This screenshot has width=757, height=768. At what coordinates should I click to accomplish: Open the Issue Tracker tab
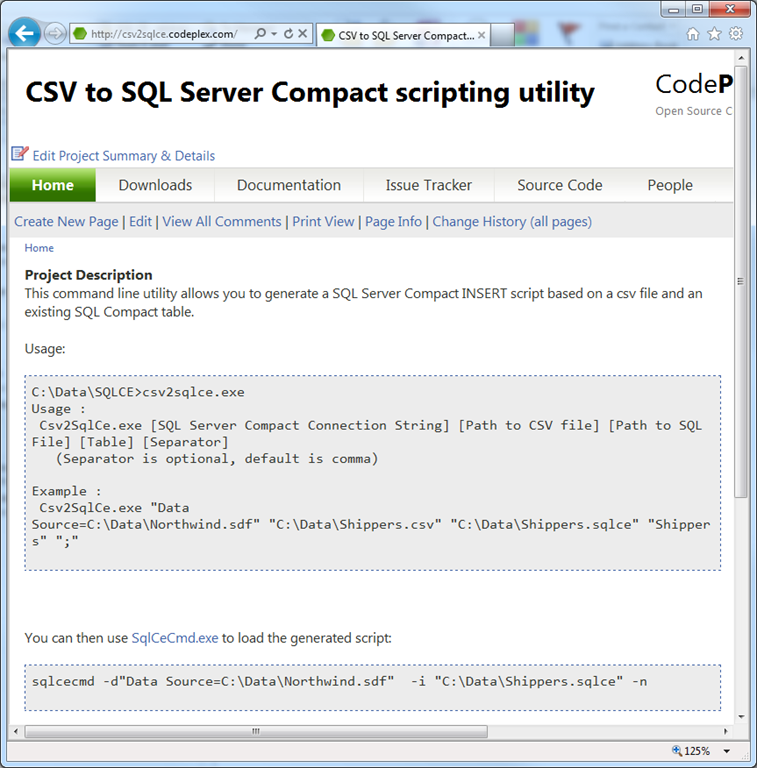pos(428,185)
